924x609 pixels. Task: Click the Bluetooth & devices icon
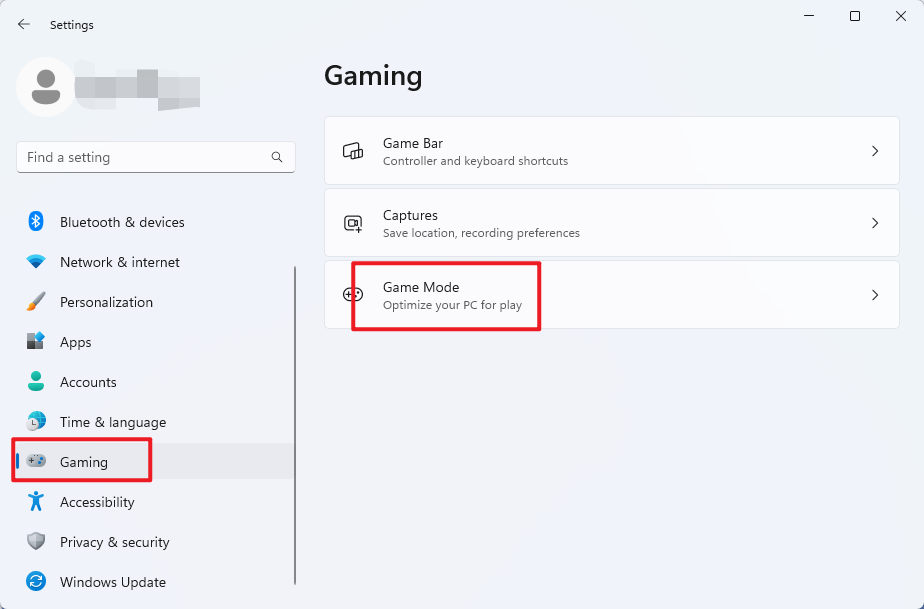36,222
